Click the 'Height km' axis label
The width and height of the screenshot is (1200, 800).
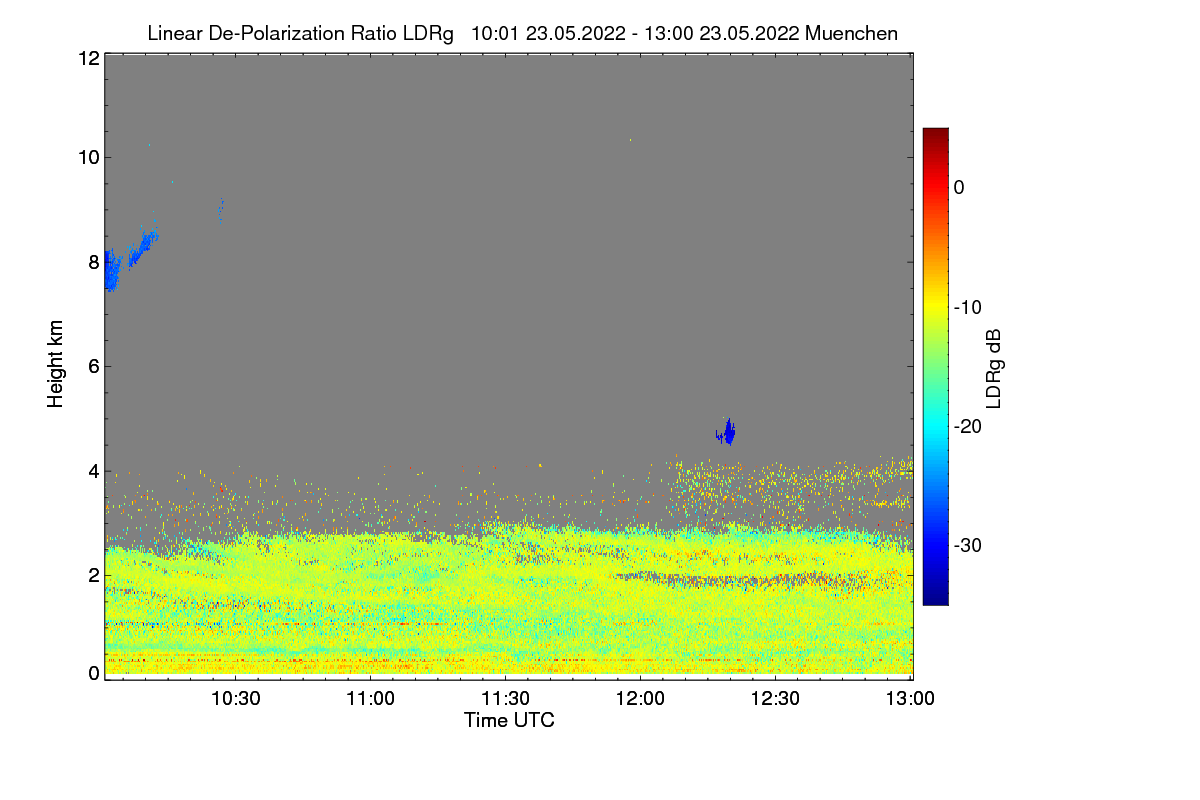coord(56,363)
